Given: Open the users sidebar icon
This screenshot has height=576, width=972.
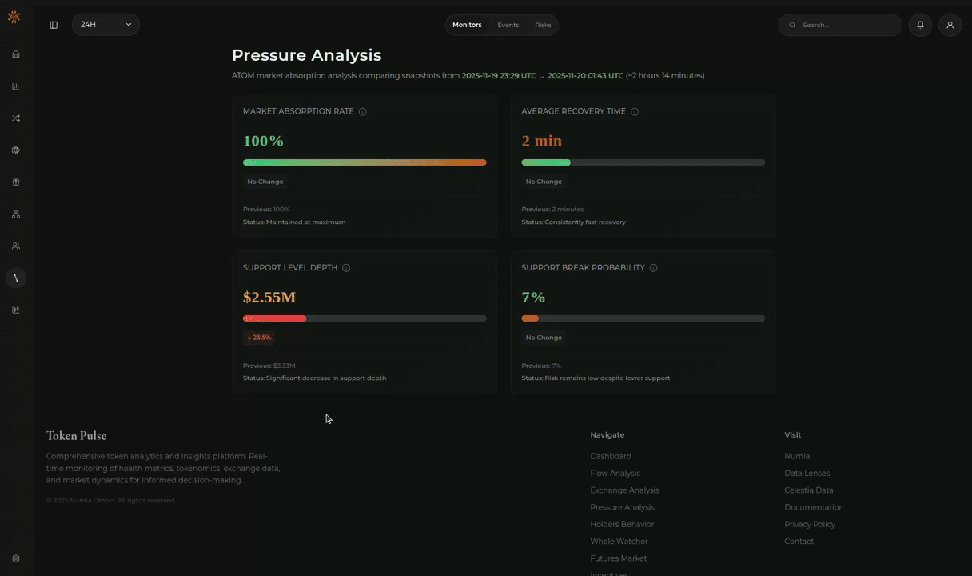Looking at the screenshot, I should click(16, 246).
